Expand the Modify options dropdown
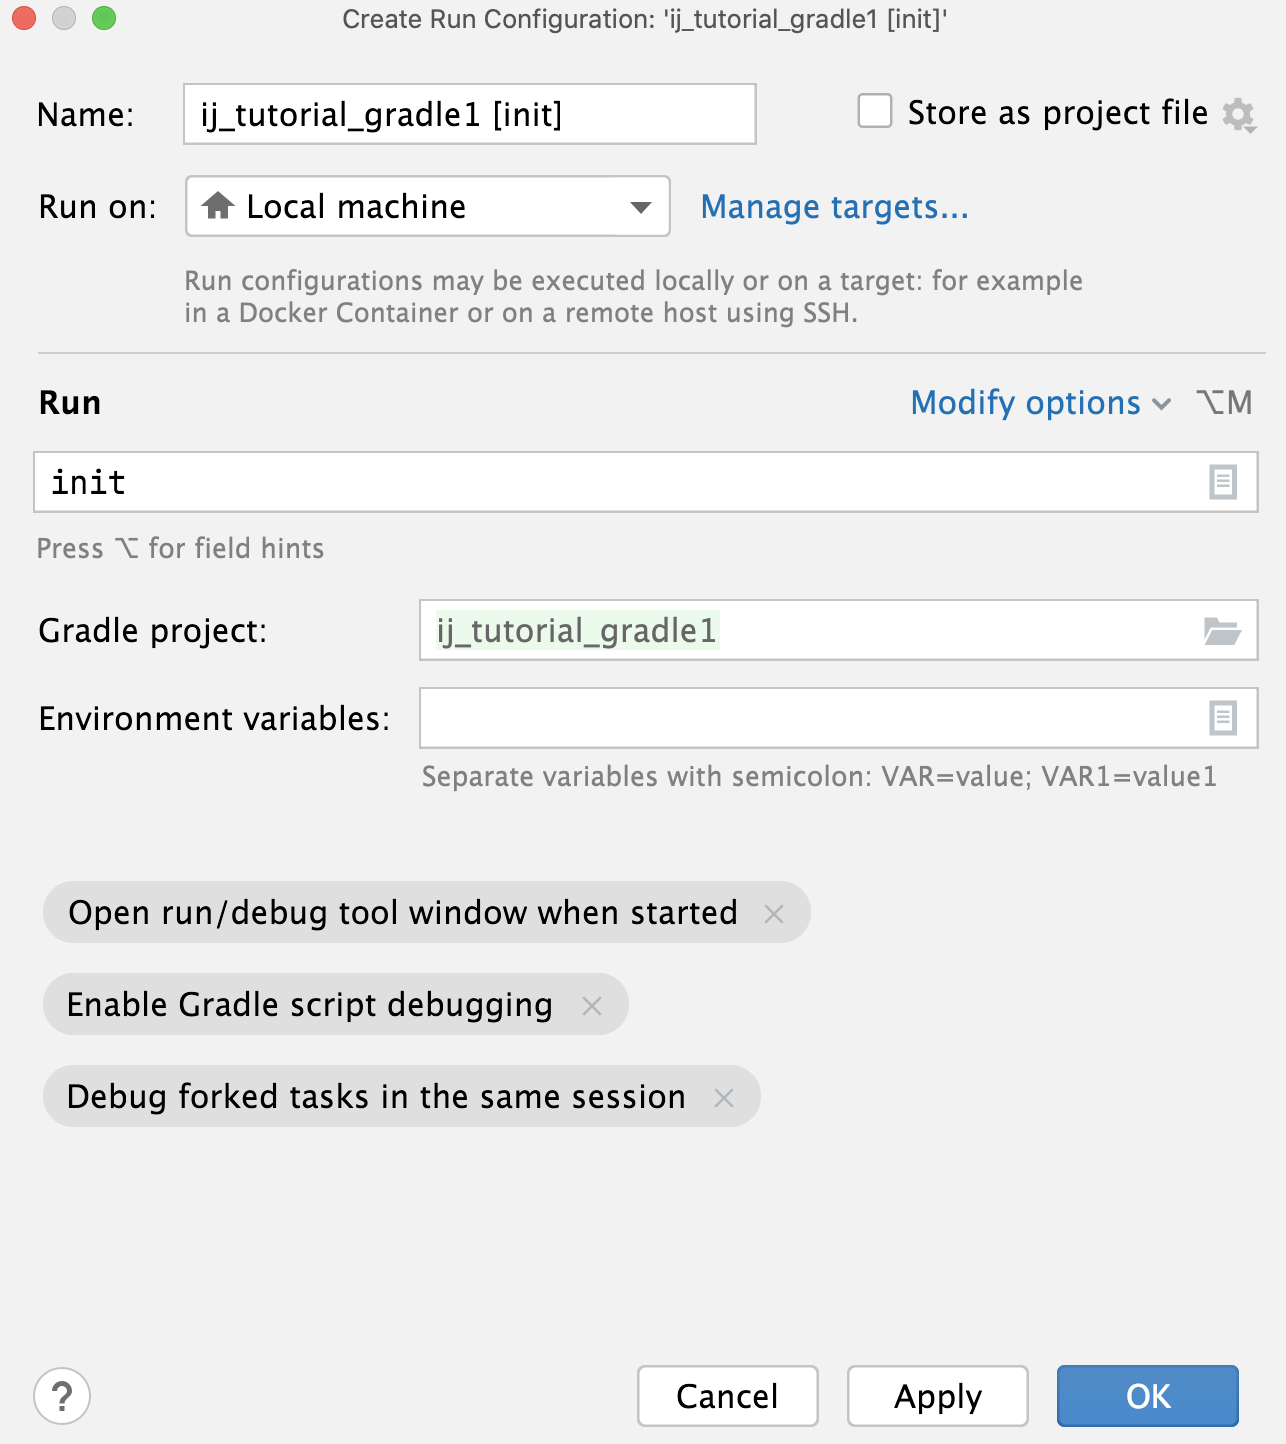The image size is (1286, 1444). pyautogui.click(x=1026, y=403)
